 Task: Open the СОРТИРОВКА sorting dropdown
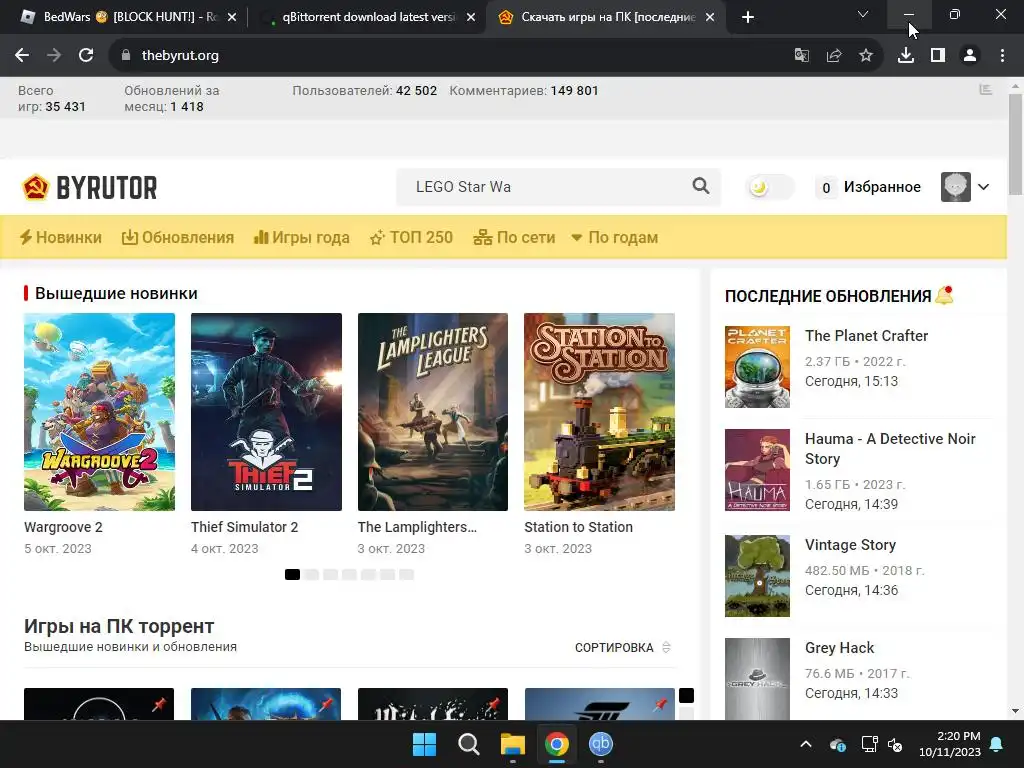[623, 647]
